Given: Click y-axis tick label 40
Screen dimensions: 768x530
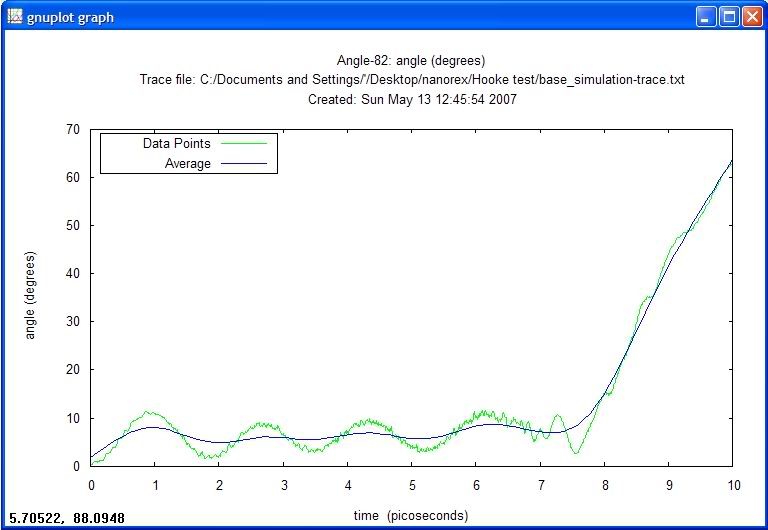Looking at the screenshot, I should click(x=72, y=273).
